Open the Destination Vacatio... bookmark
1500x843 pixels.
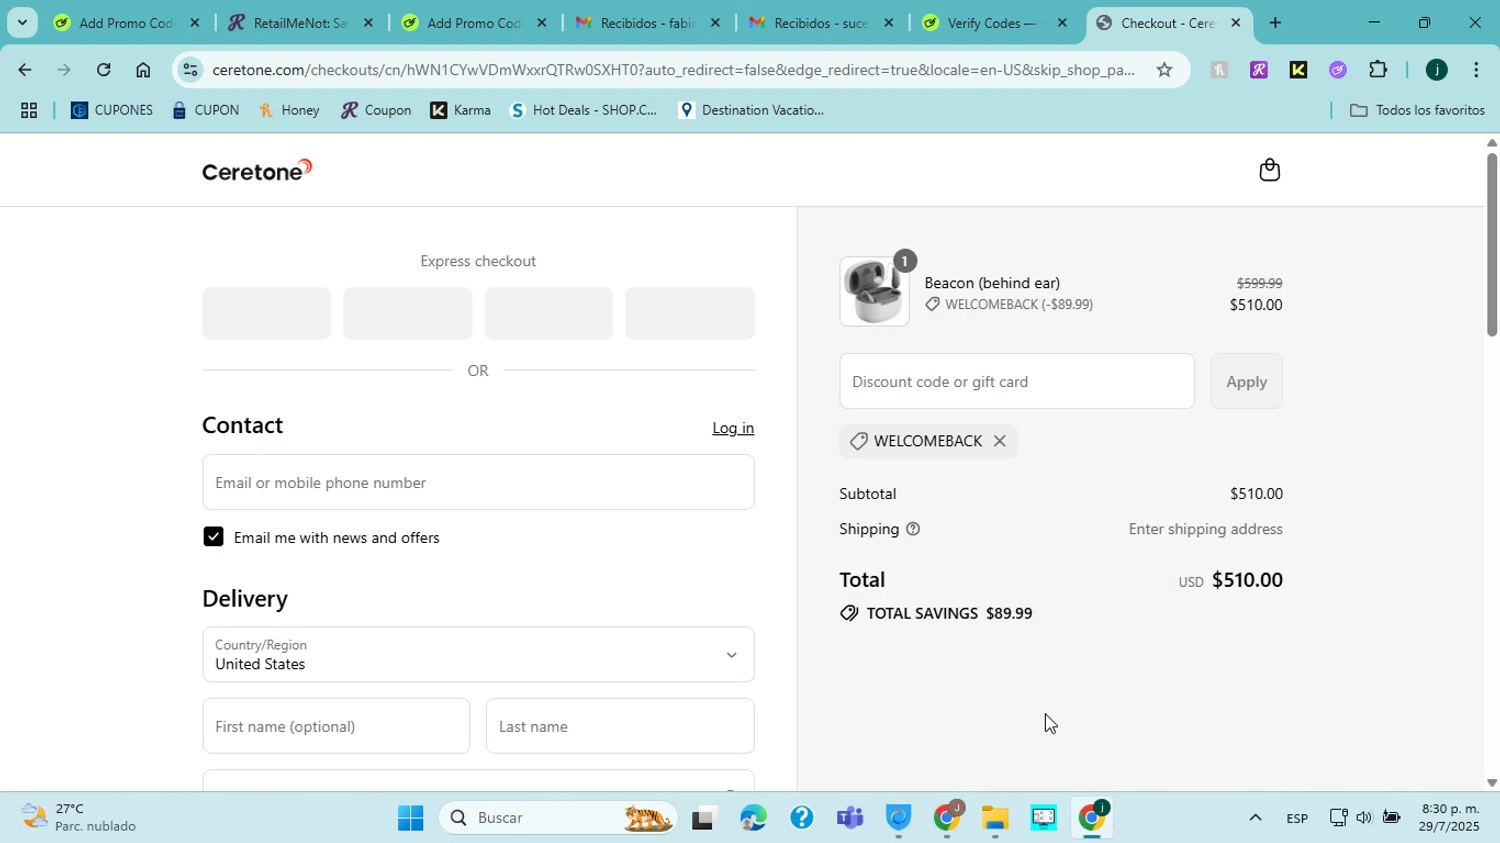[x=751, y=110]
